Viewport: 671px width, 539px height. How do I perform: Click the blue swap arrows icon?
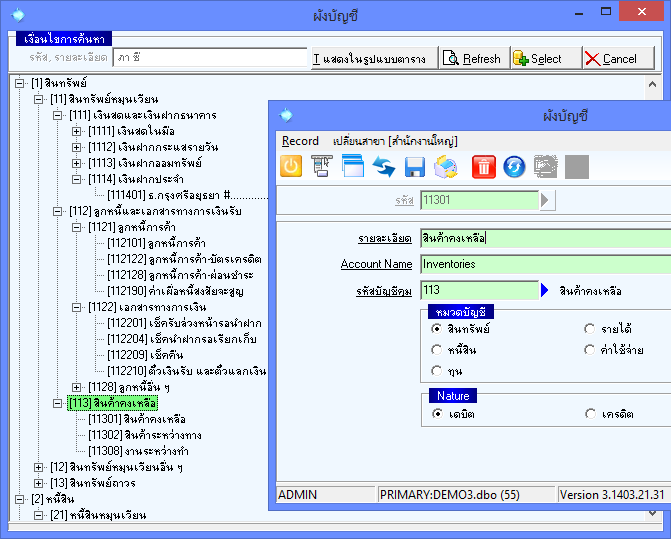tap(383, 167)
